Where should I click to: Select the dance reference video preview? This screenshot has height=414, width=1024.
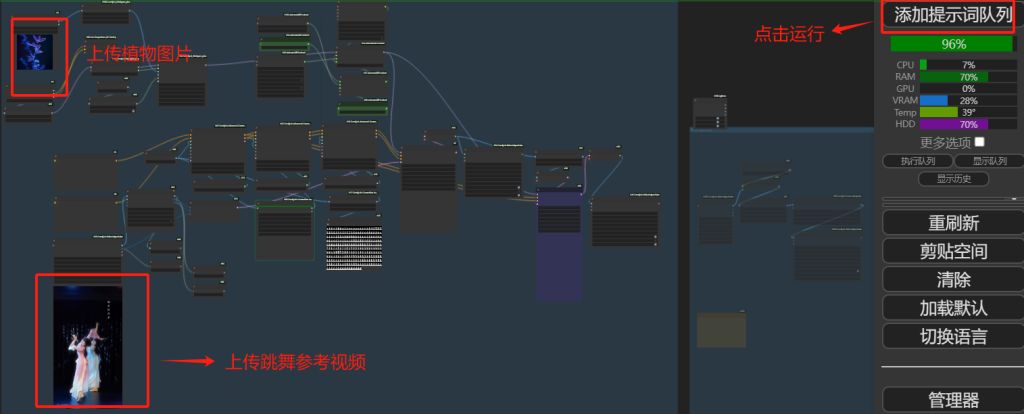[x=88, y=344]
